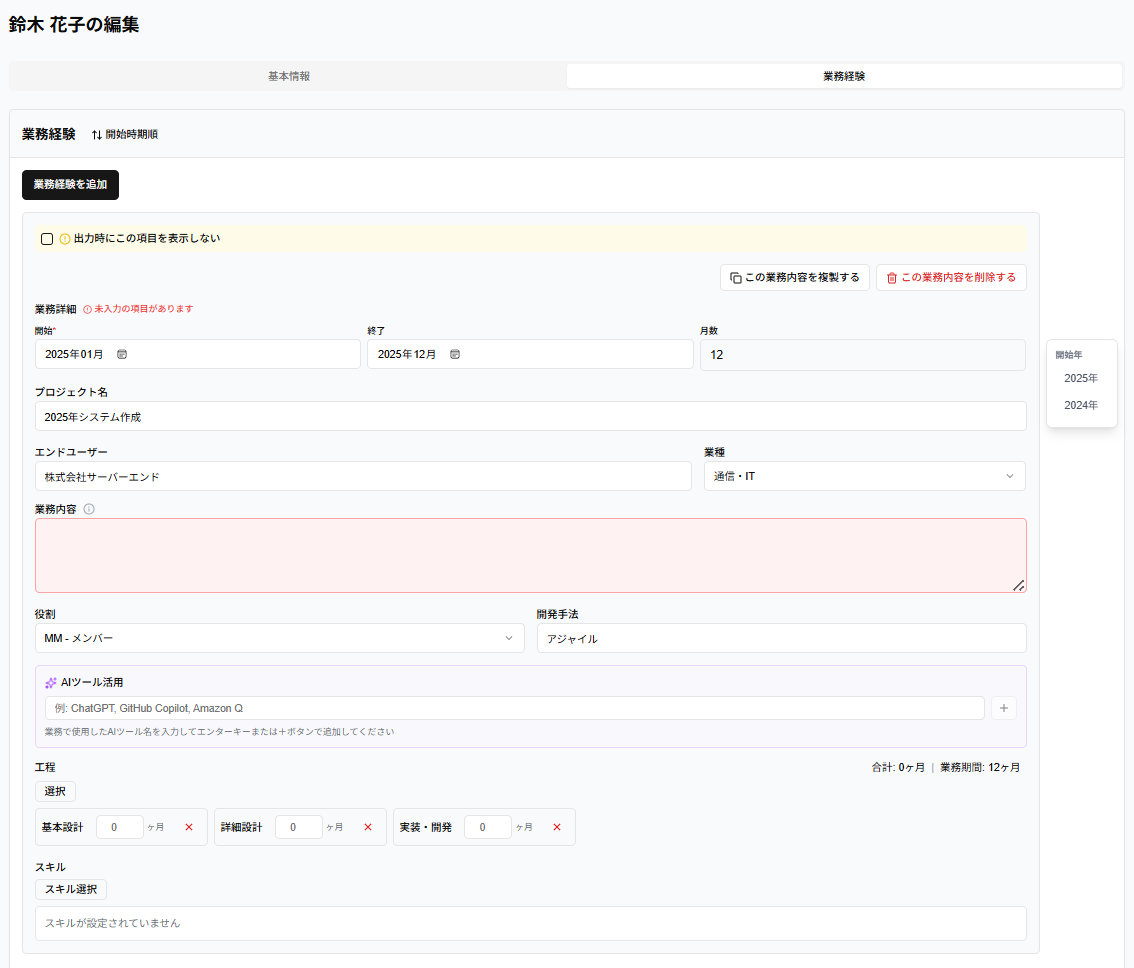Switch to the 基本情報 tab
1134x968 pixels.
point(289,76)
